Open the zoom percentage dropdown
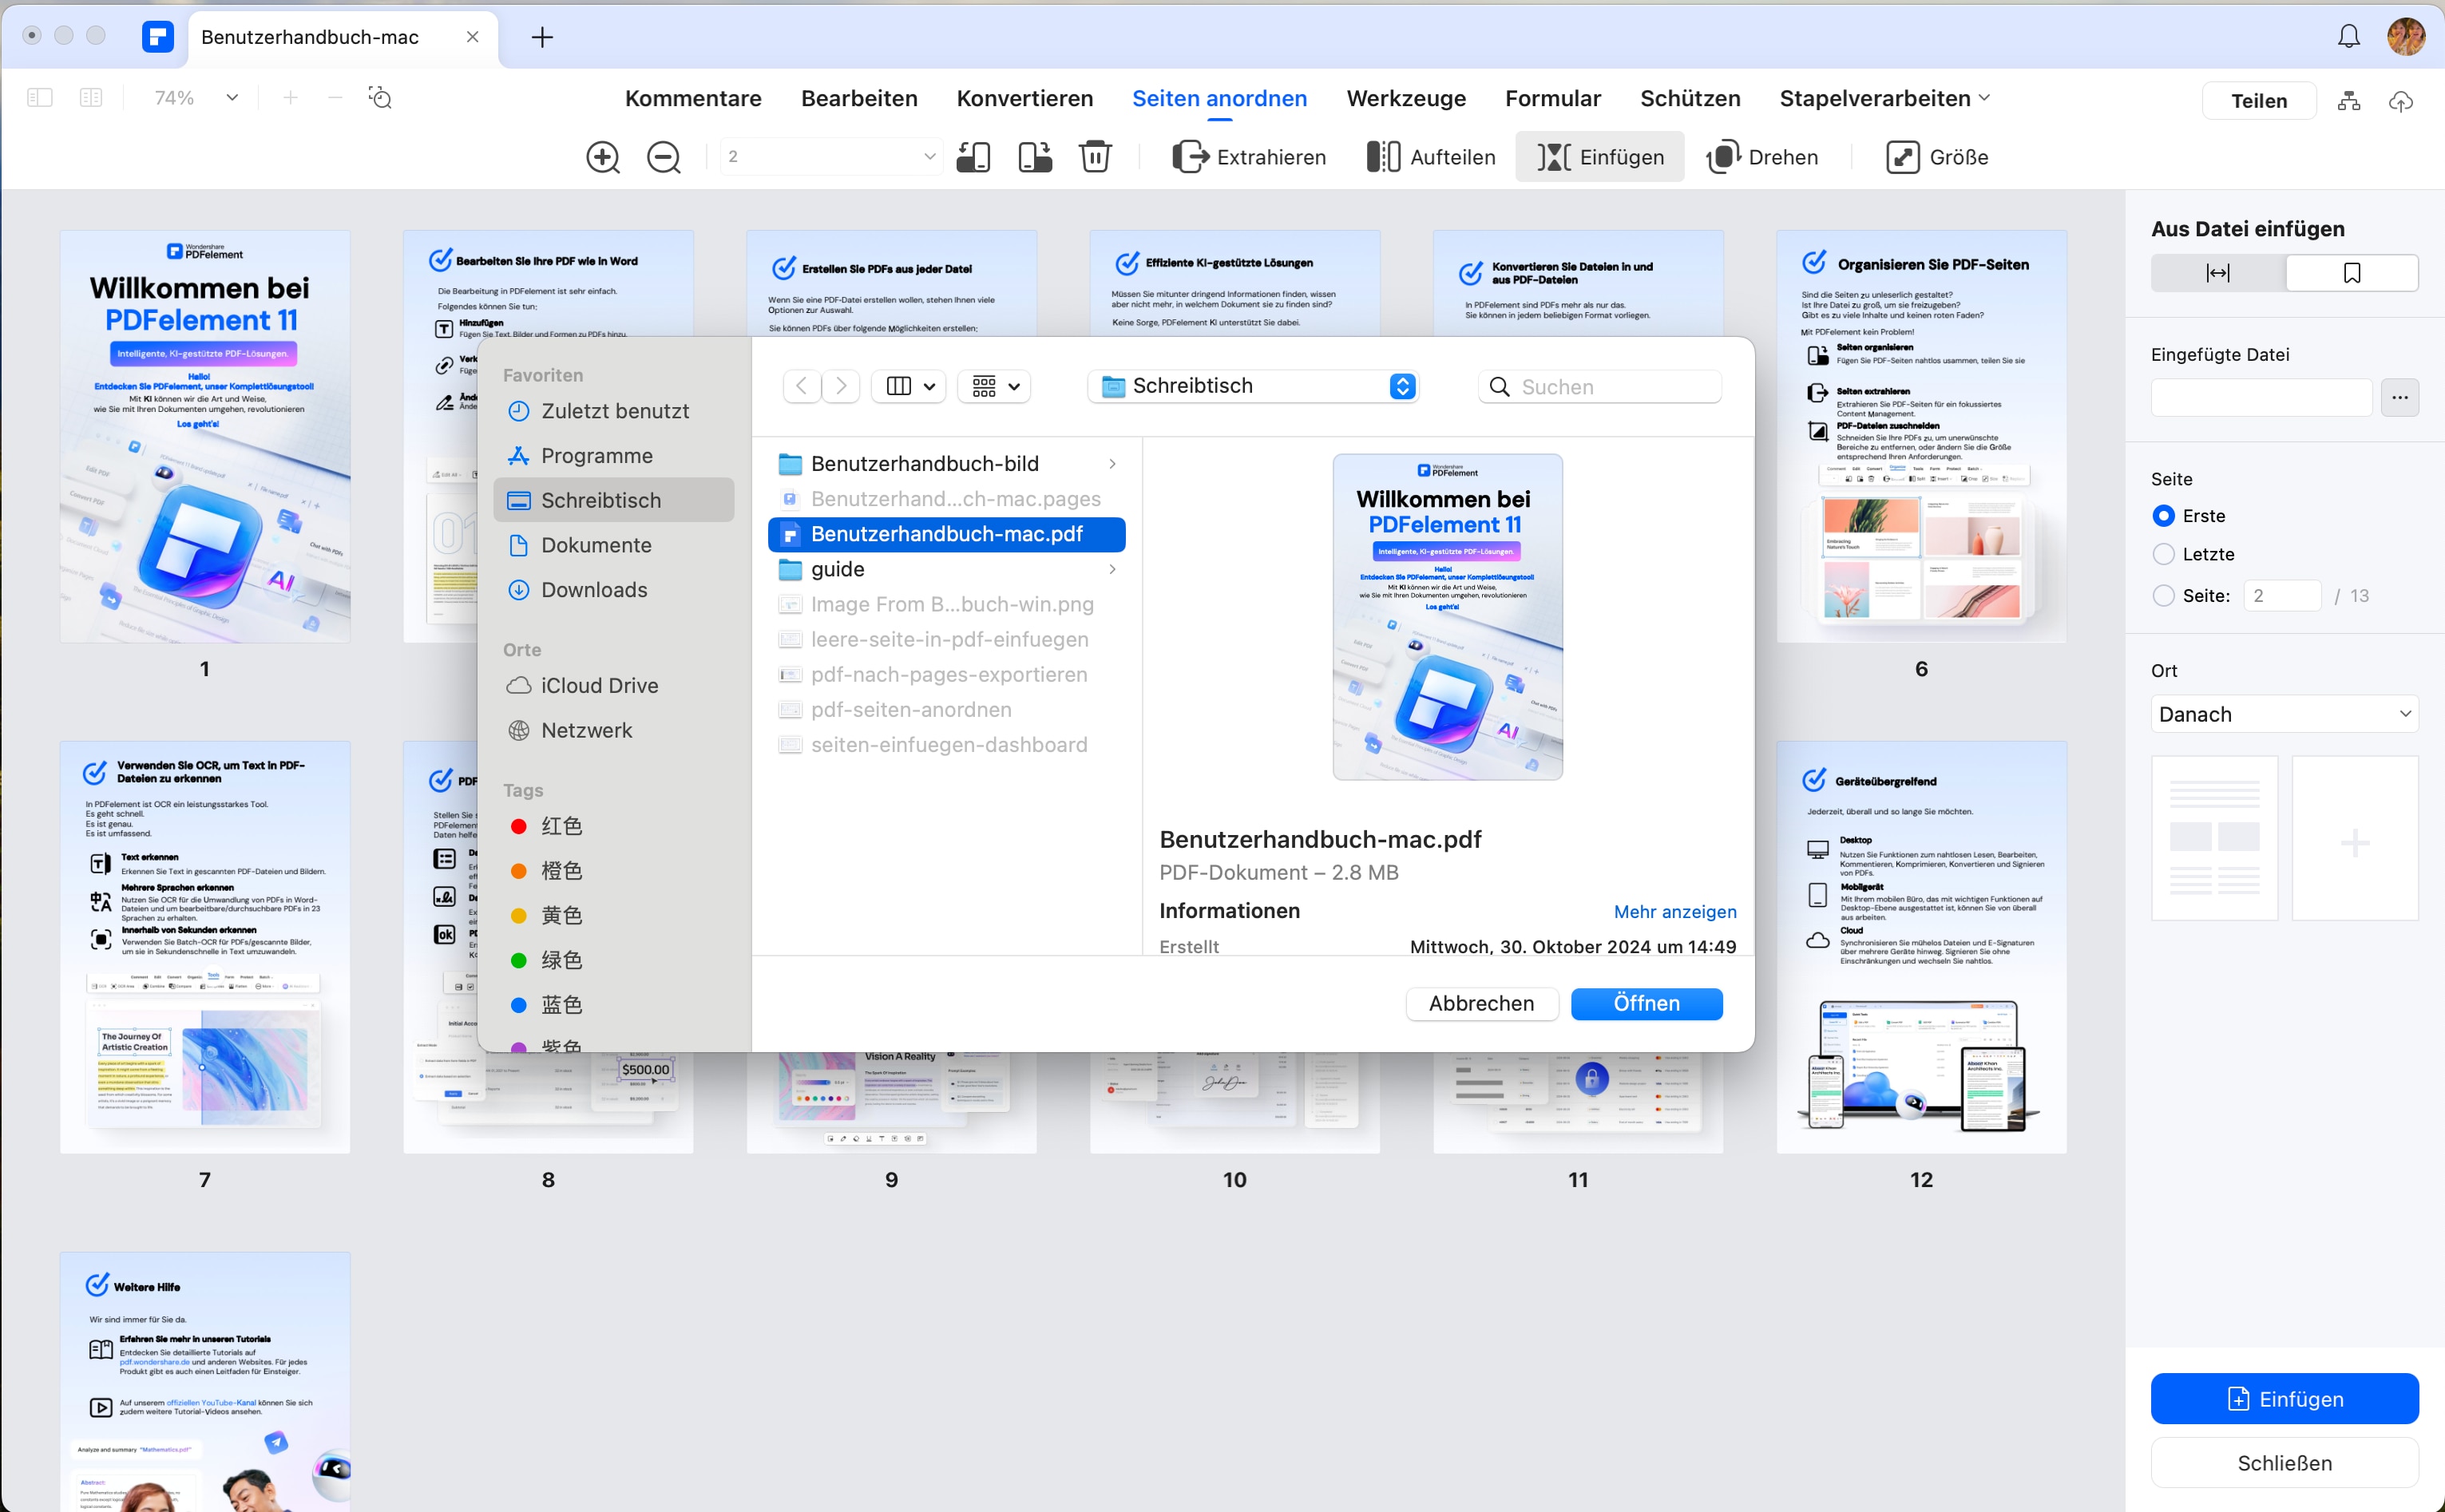 tap(232, 98)
